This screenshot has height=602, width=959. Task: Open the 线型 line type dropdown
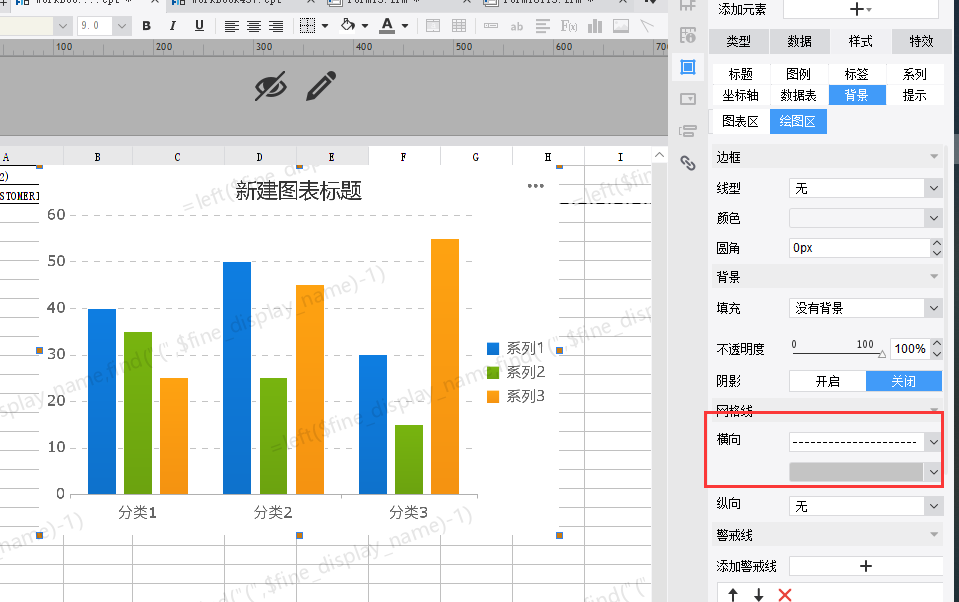click(865, 188)
